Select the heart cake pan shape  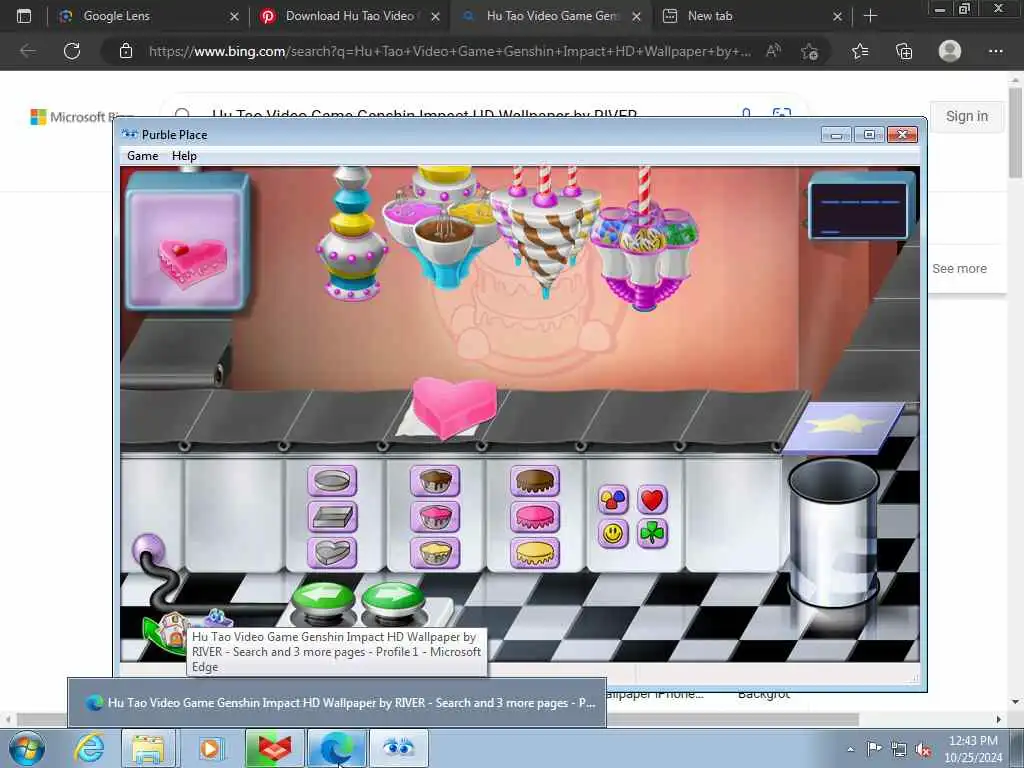(x=332, y=552)
